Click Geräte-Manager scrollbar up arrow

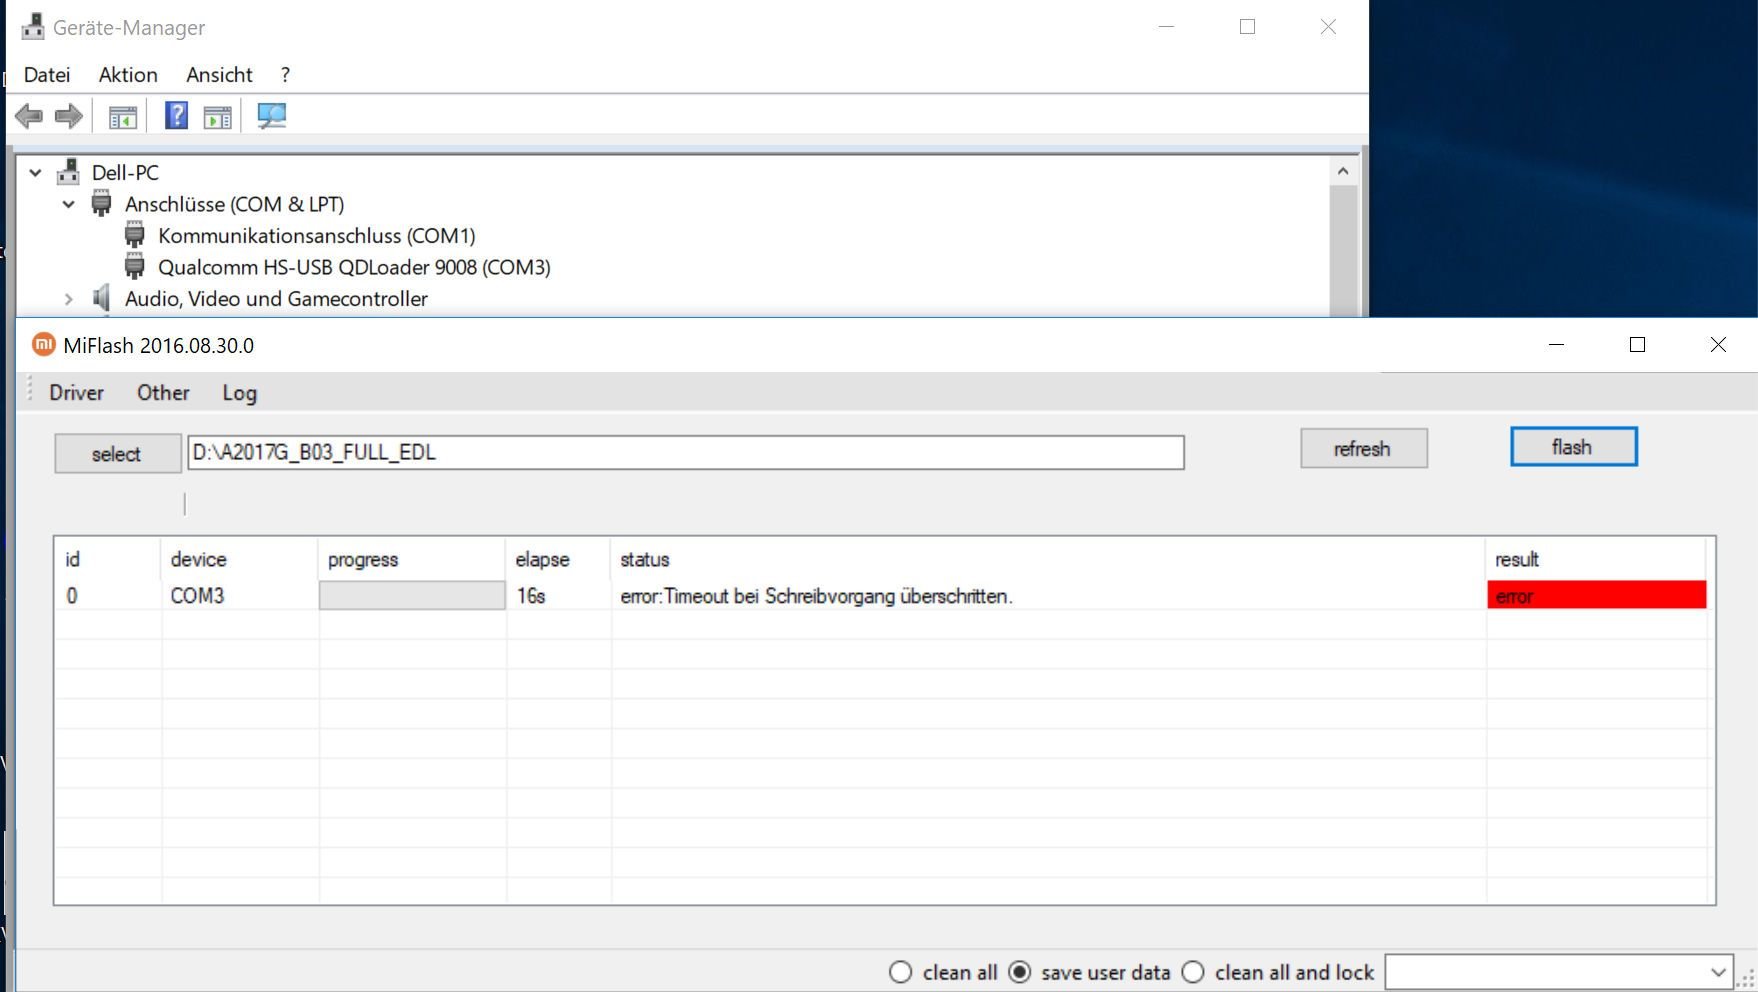(1343, 171)
